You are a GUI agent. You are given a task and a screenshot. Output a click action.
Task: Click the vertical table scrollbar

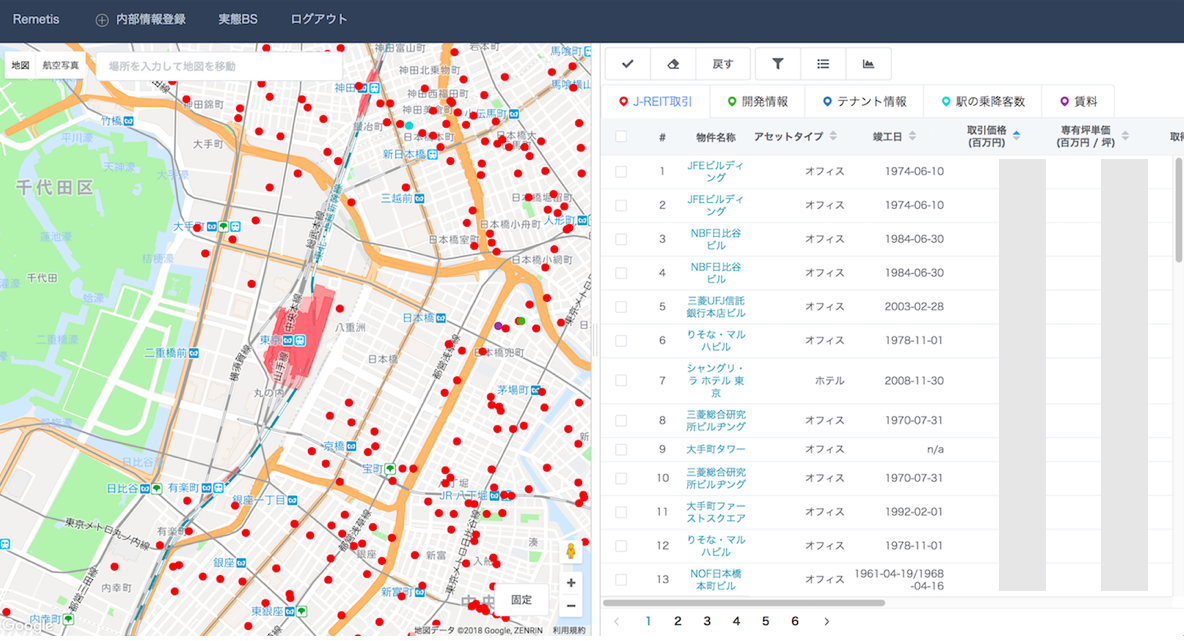pyautogui.click(x=1179, y=210)
